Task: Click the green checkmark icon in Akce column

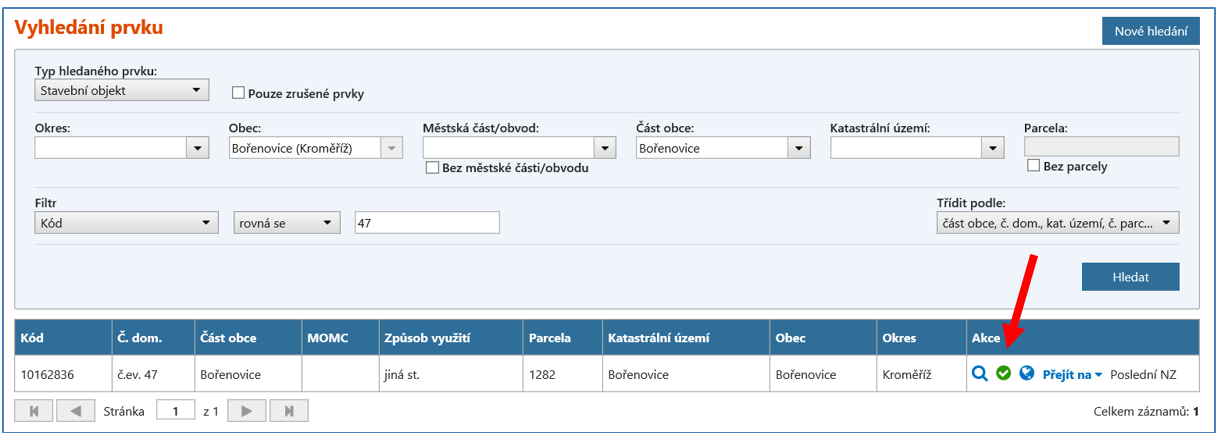Action: point(1003,374)
